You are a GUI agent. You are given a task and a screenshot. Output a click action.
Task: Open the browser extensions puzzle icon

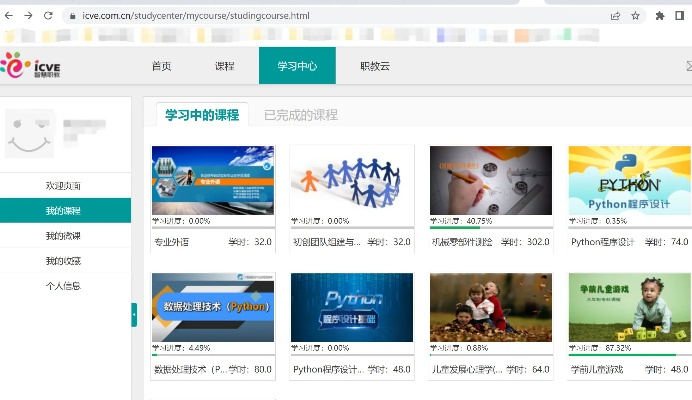[660, 16]
